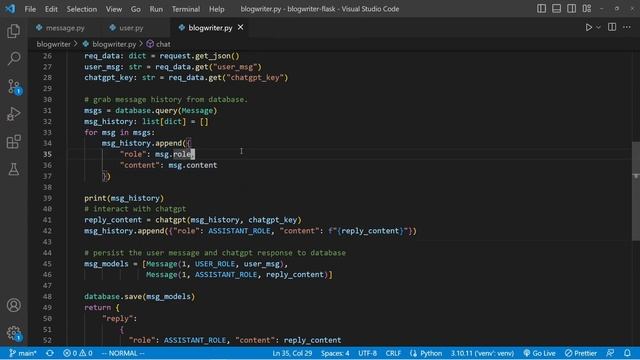The image size is (640, 360).
Task: Close the blogwriter.py tab
Action: [x=241, y=27]
